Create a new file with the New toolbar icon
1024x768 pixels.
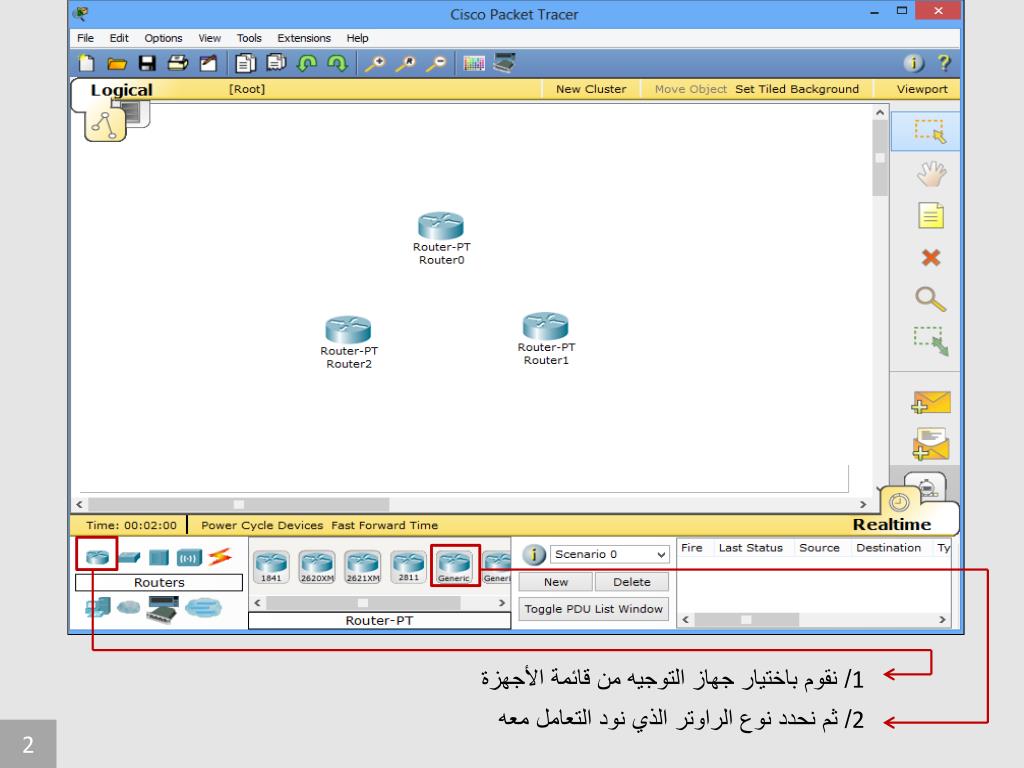[x=86, y=63]
